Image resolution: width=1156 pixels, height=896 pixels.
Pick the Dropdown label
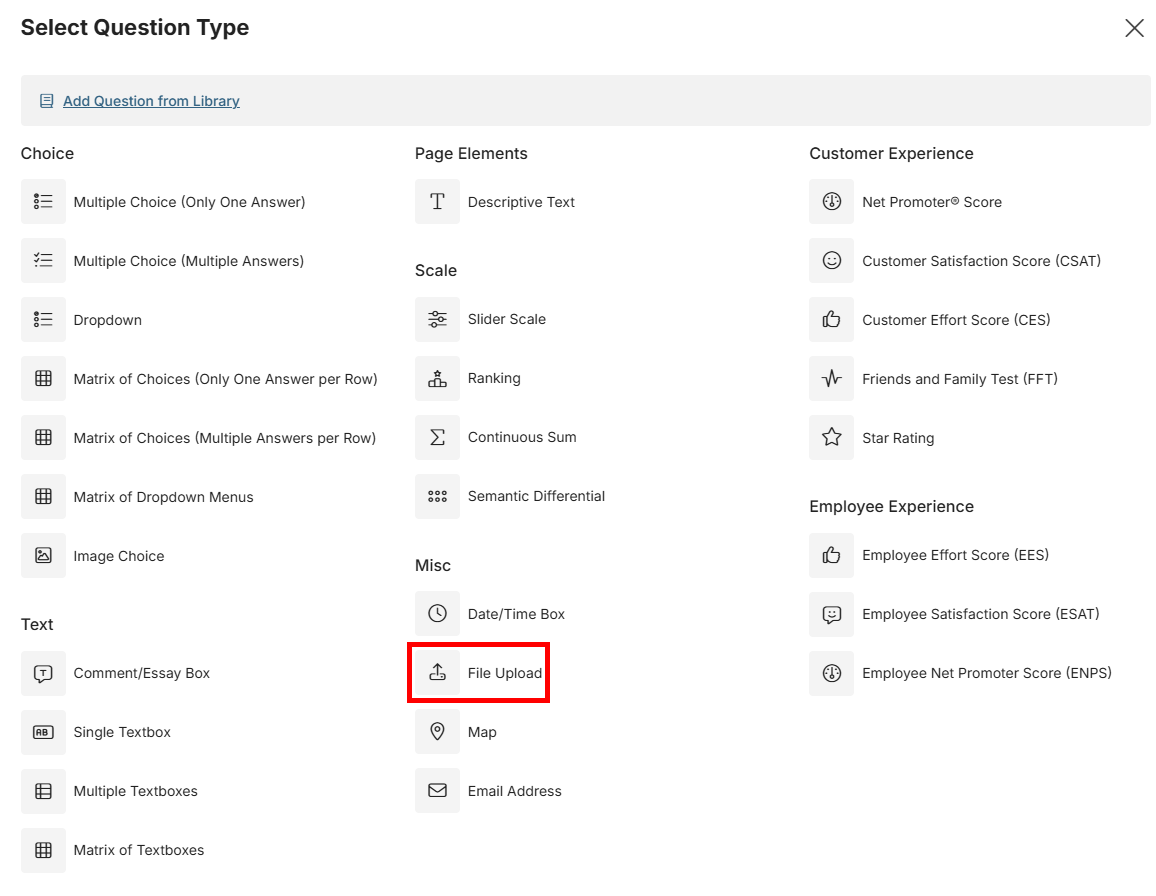[108, 320]
